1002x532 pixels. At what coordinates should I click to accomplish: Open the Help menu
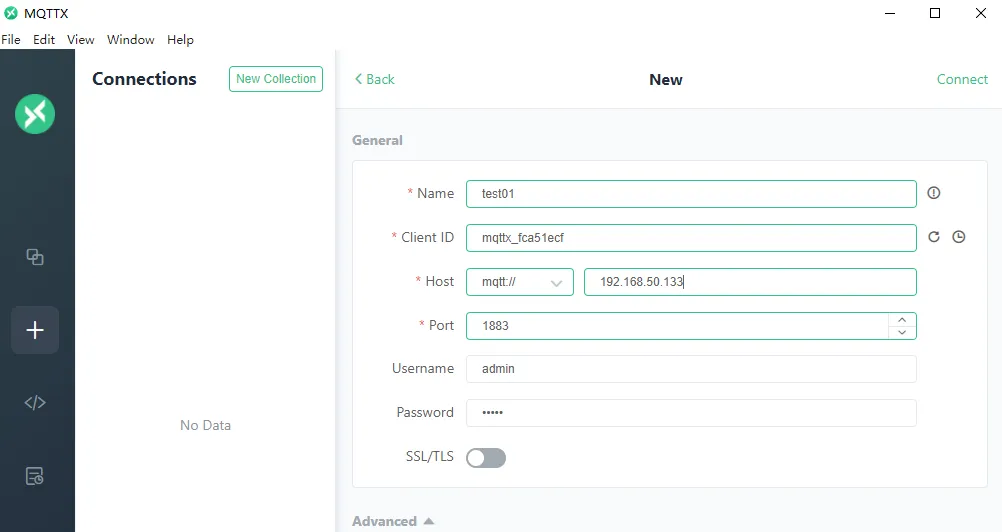tap(180, 40)
